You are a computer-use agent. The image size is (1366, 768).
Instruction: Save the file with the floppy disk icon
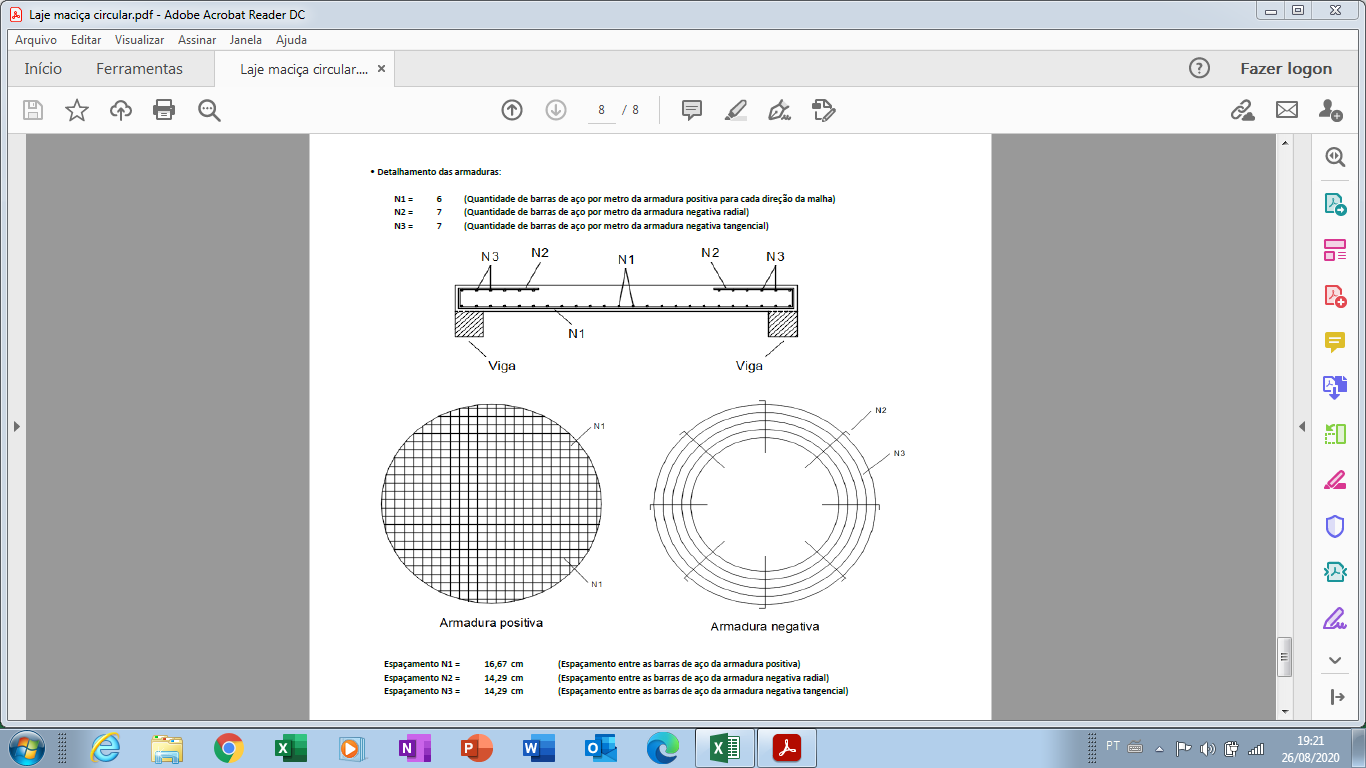click(33, 111)
